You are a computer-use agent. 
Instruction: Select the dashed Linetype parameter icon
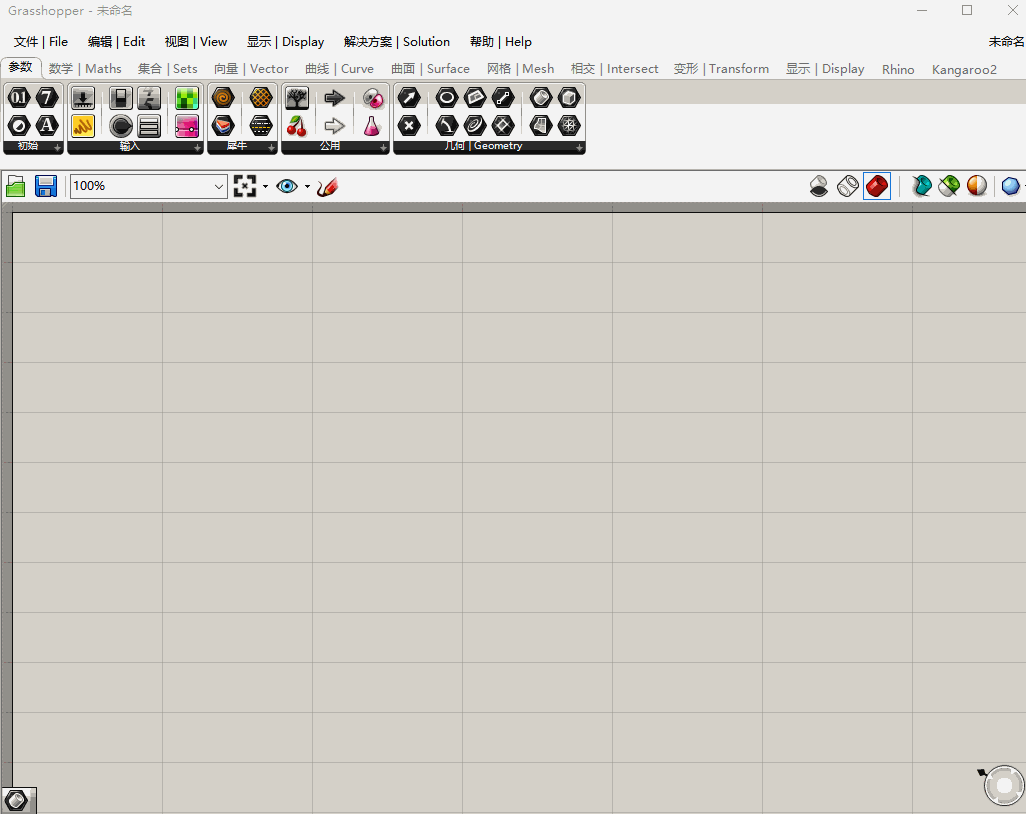(x=260, y=126)
